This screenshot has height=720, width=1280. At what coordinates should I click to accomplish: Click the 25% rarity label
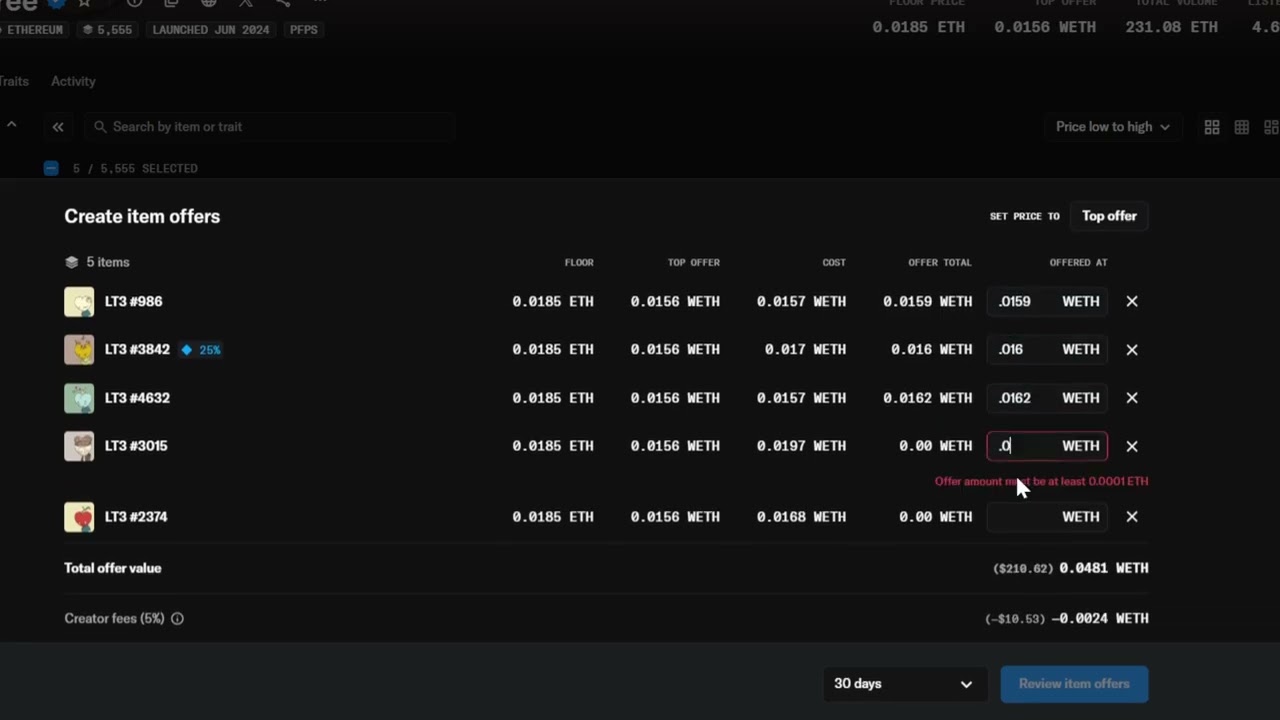(209, 350)
